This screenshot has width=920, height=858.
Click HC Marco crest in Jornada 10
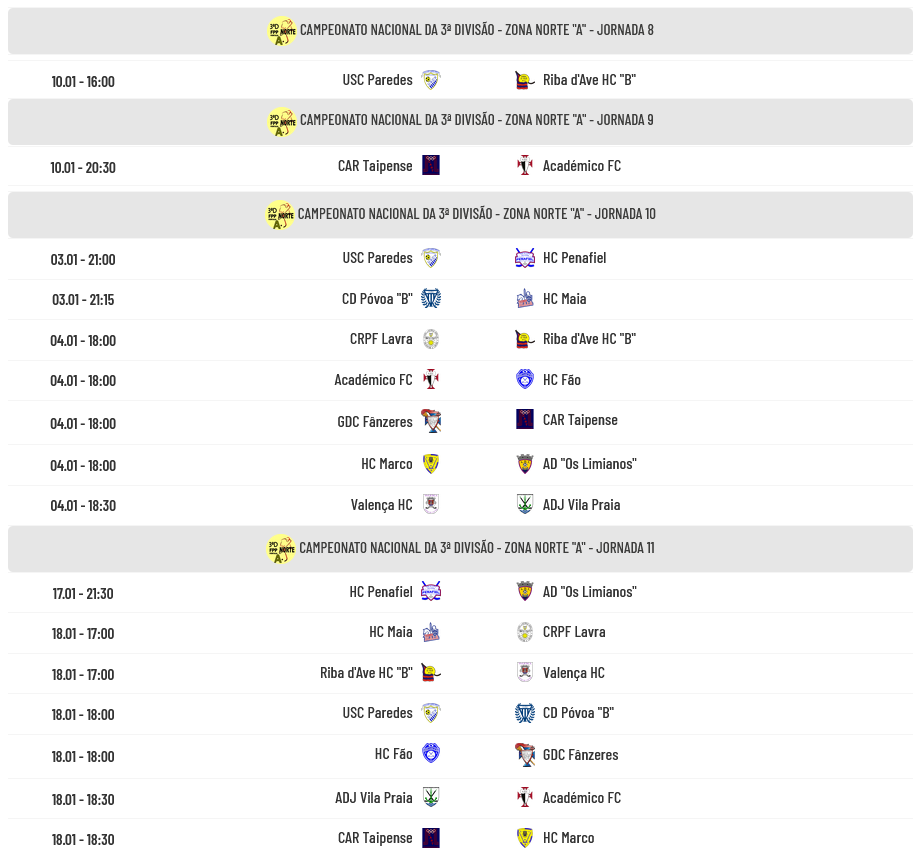(x=431, y=464)
